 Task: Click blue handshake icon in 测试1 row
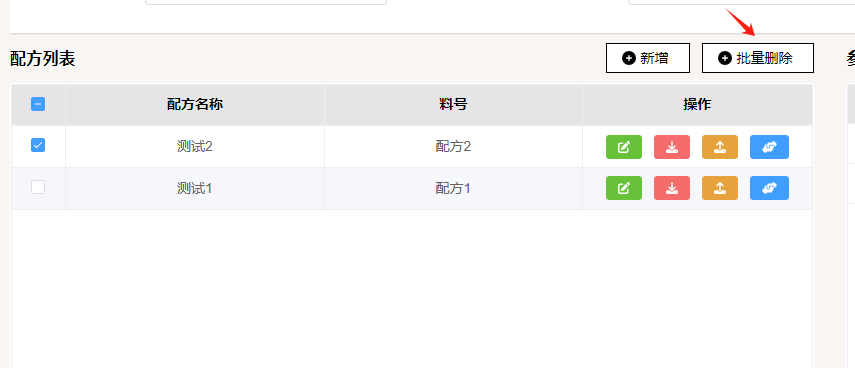(x=769, y=188)
